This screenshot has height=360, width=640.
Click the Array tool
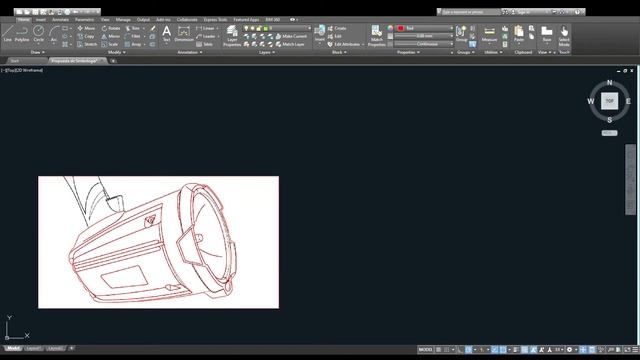click(x=133, y=44)
